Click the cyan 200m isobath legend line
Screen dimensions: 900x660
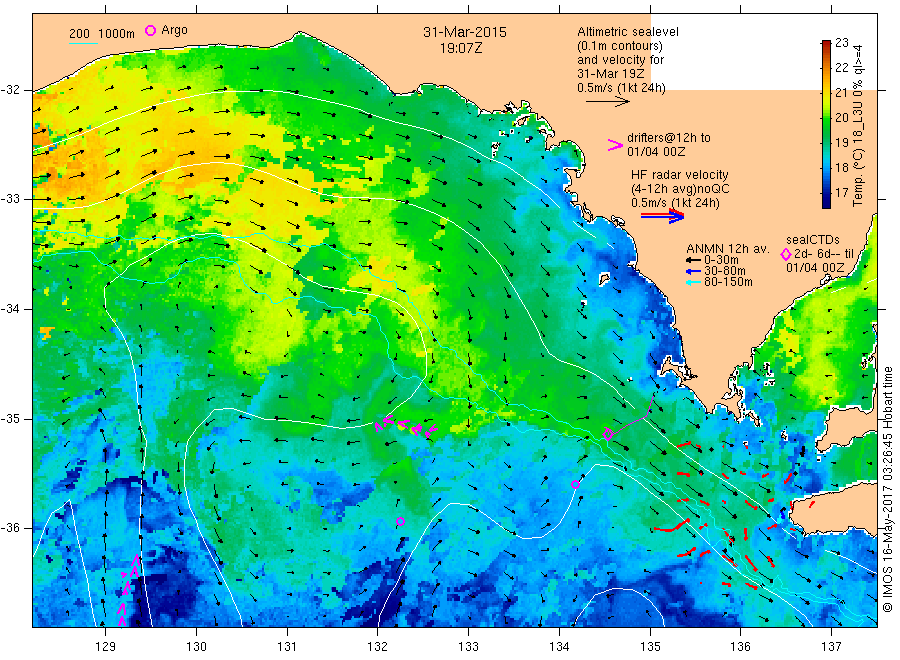(84, 43)
